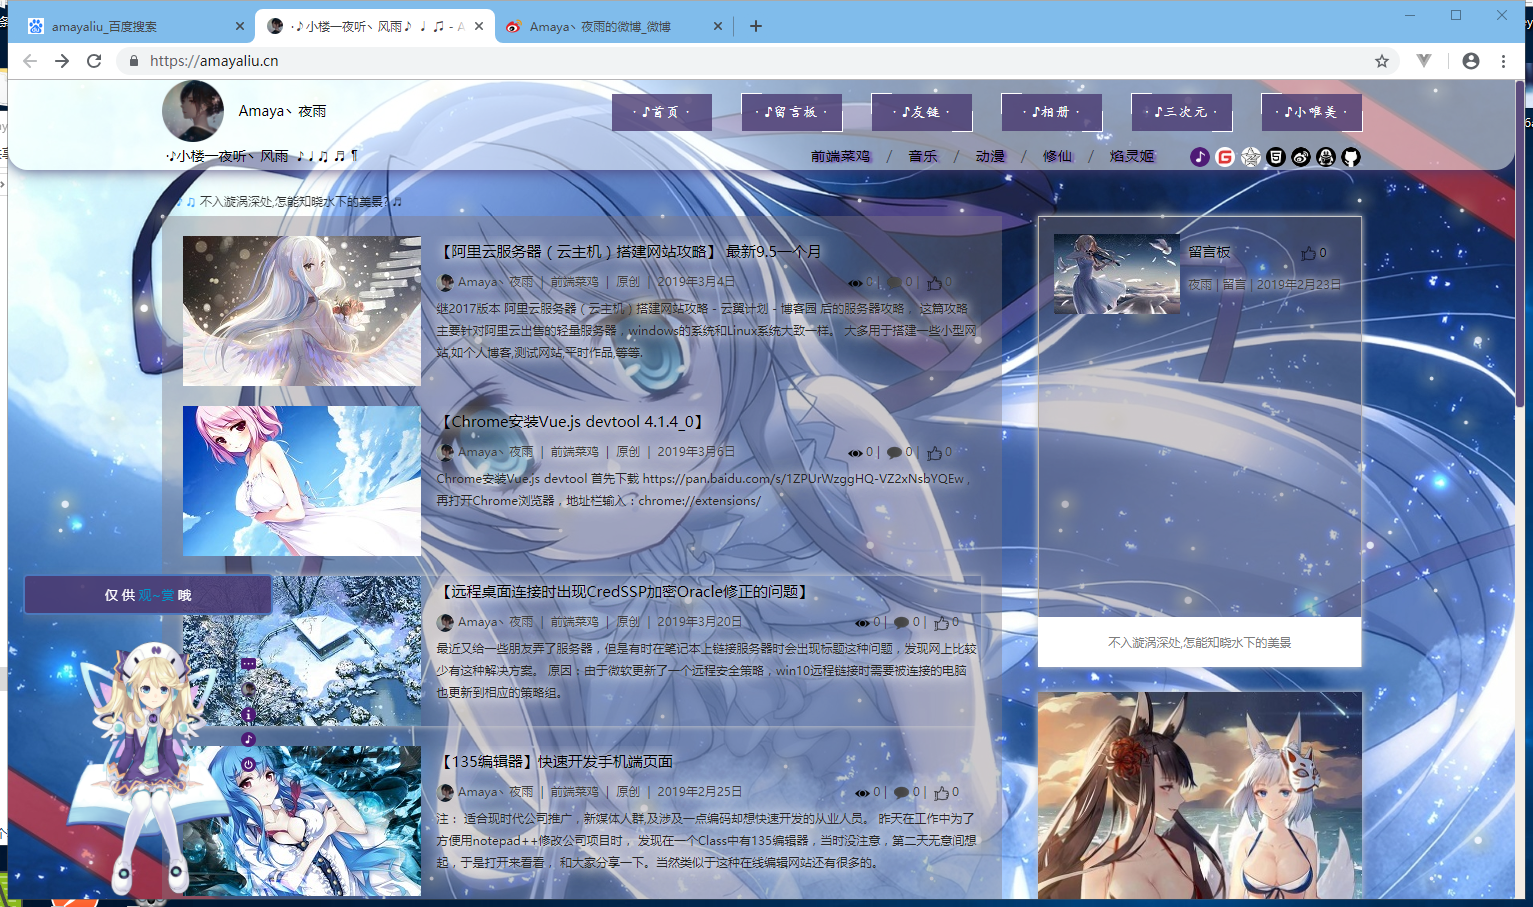
Task: Open a new browser tab
Action: (x=756, y=26)
